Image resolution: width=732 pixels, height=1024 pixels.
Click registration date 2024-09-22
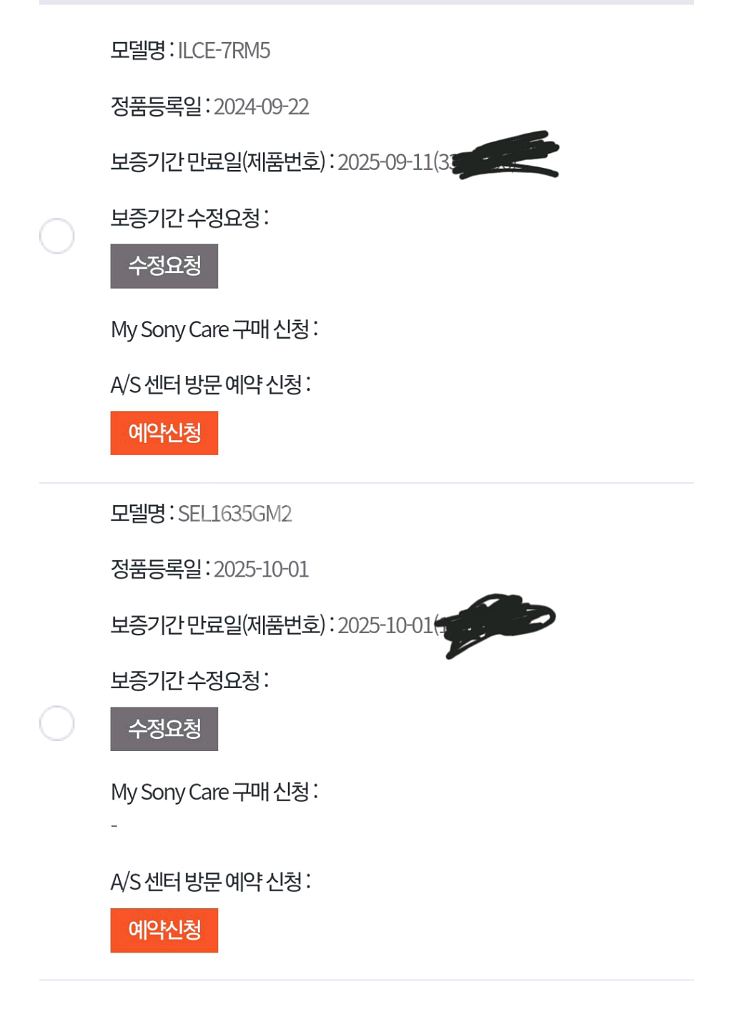[x=261, y=107]
